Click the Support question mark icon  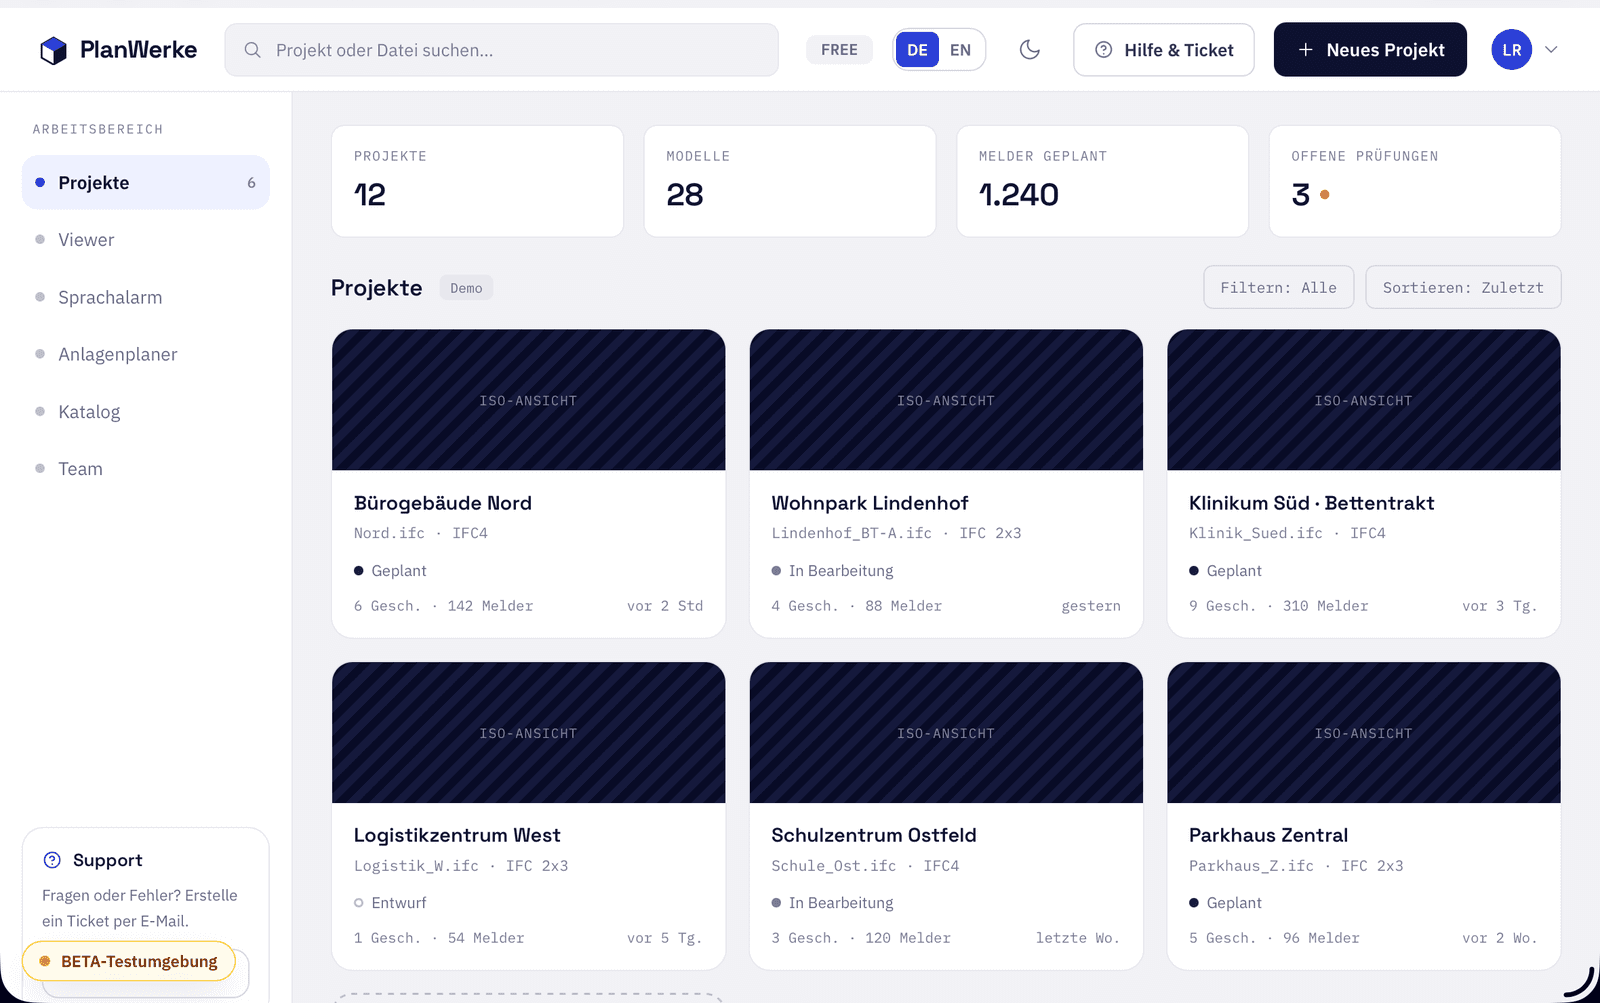click(52, 860)
